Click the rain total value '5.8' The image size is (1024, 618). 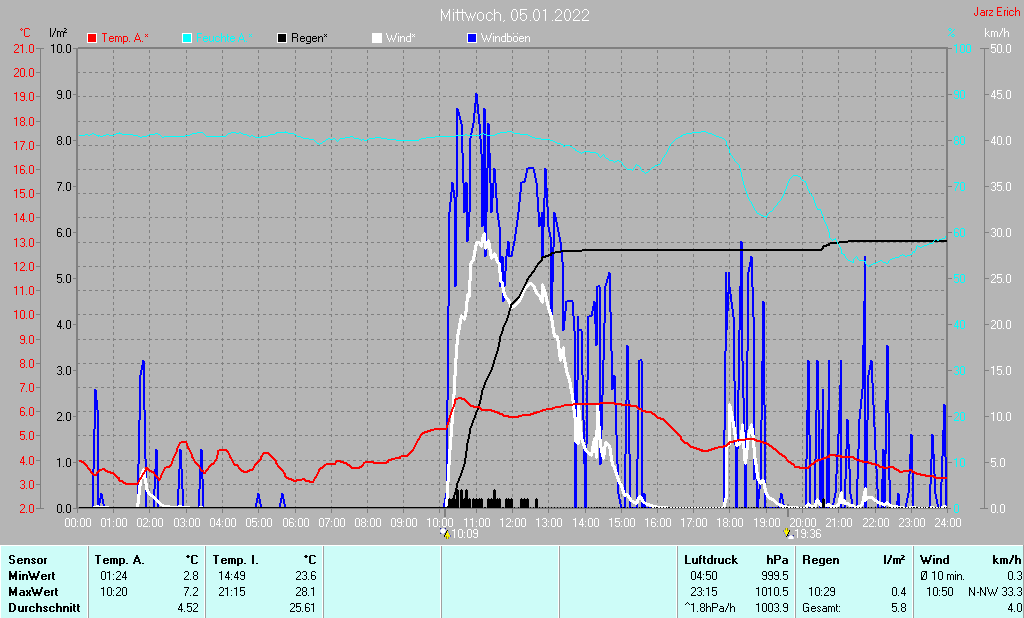(x=899, y=608)
